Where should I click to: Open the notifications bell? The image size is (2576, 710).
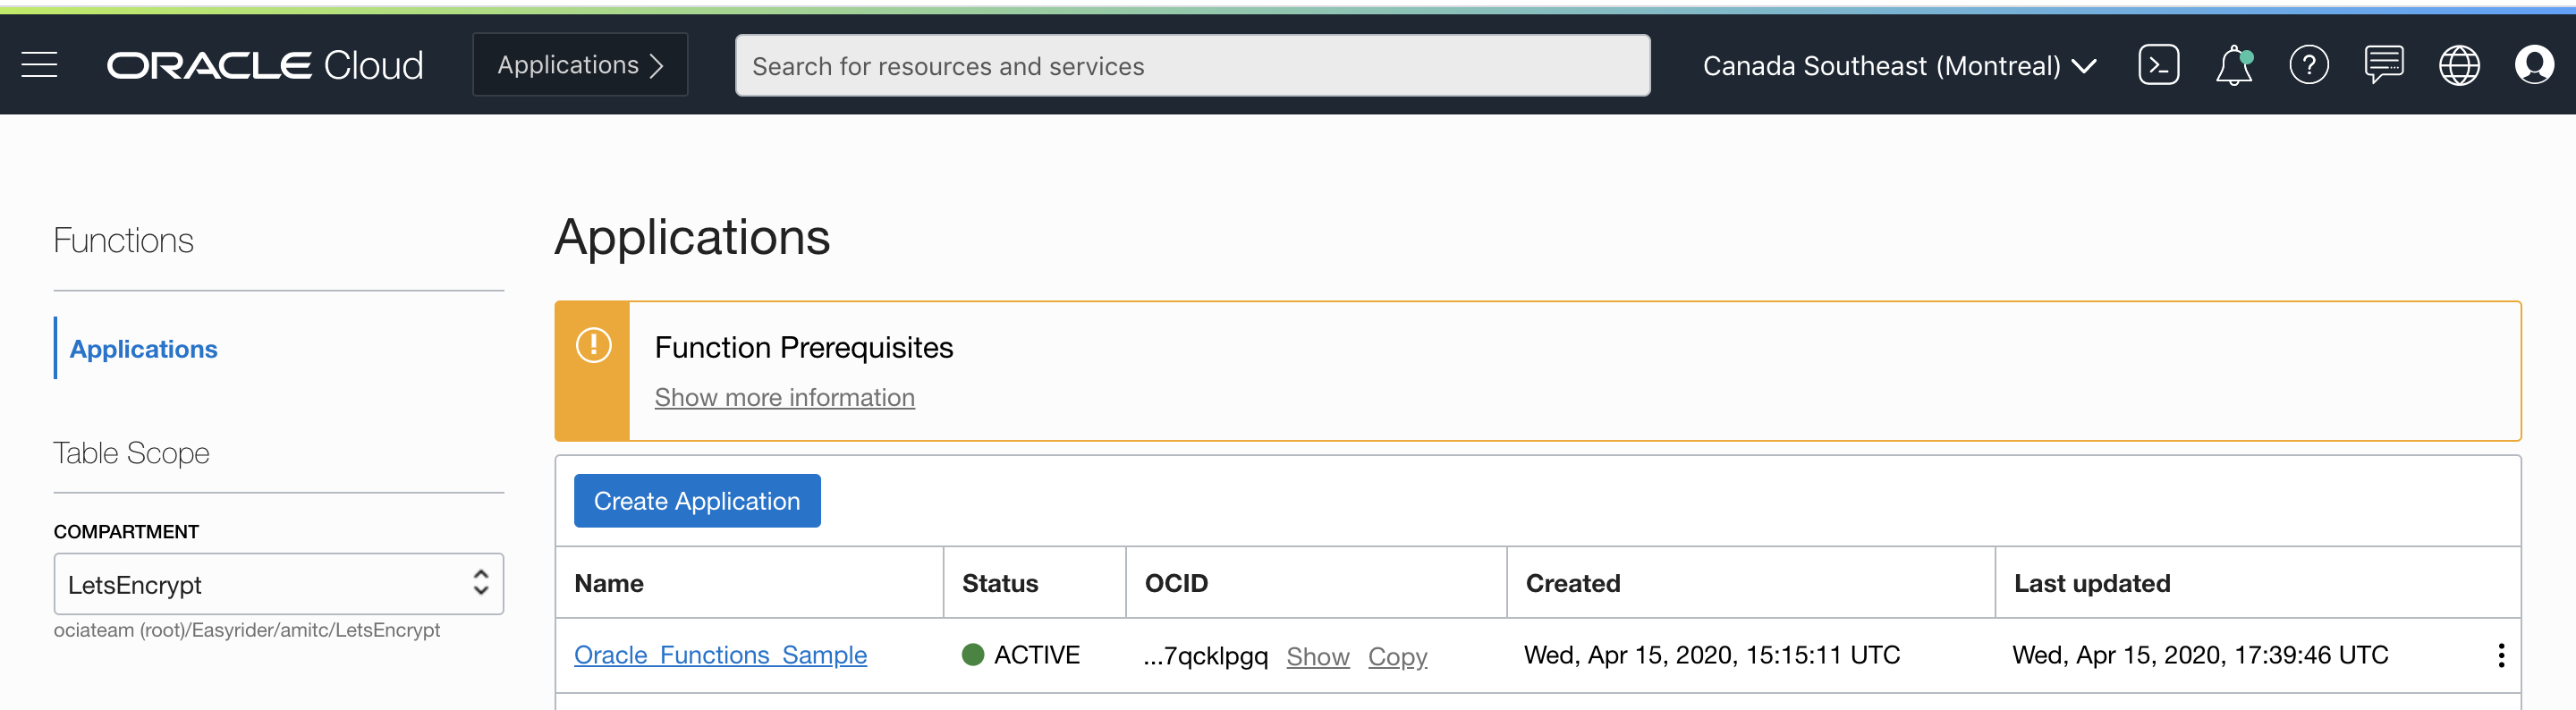point(2233,66)
